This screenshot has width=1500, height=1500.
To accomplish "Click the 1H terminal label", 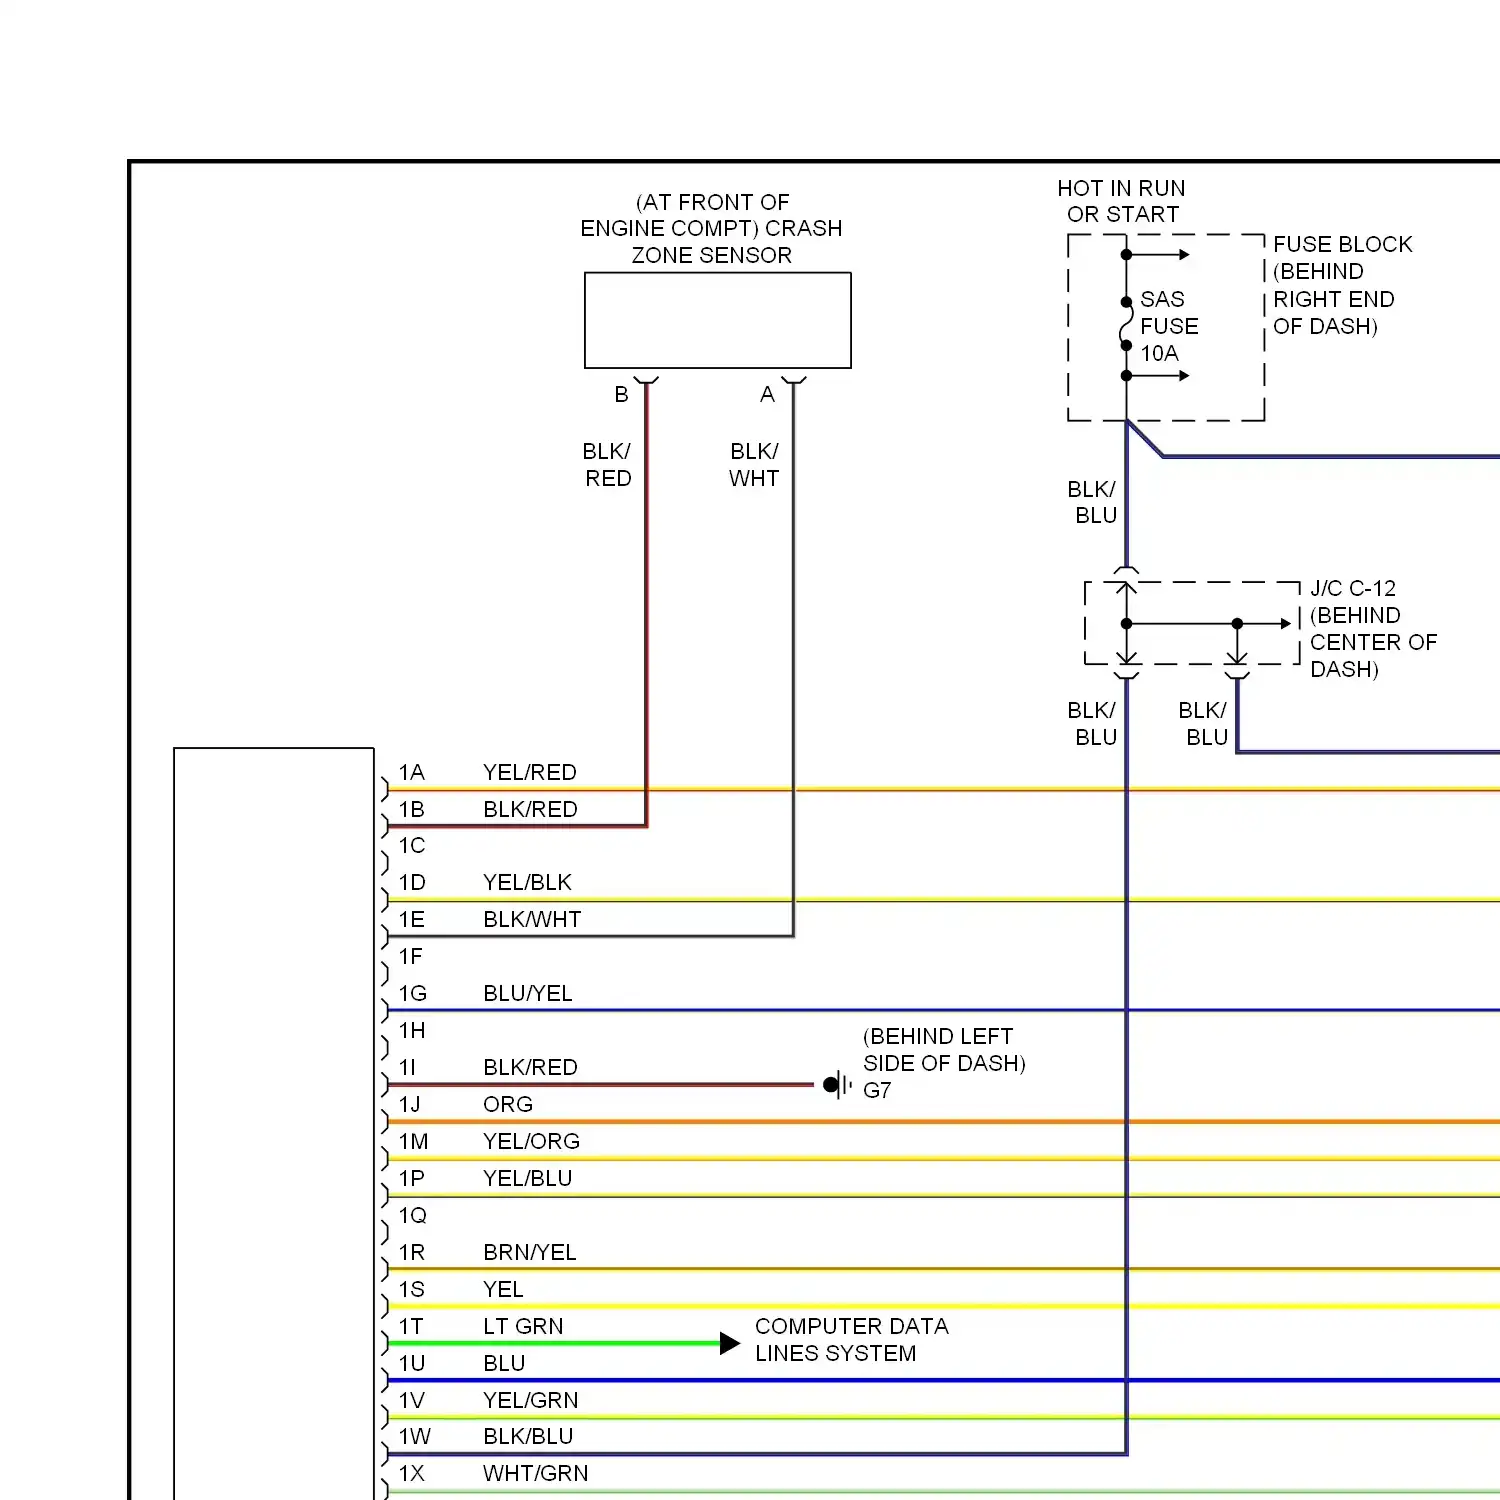I will (x=412, y=1031).
